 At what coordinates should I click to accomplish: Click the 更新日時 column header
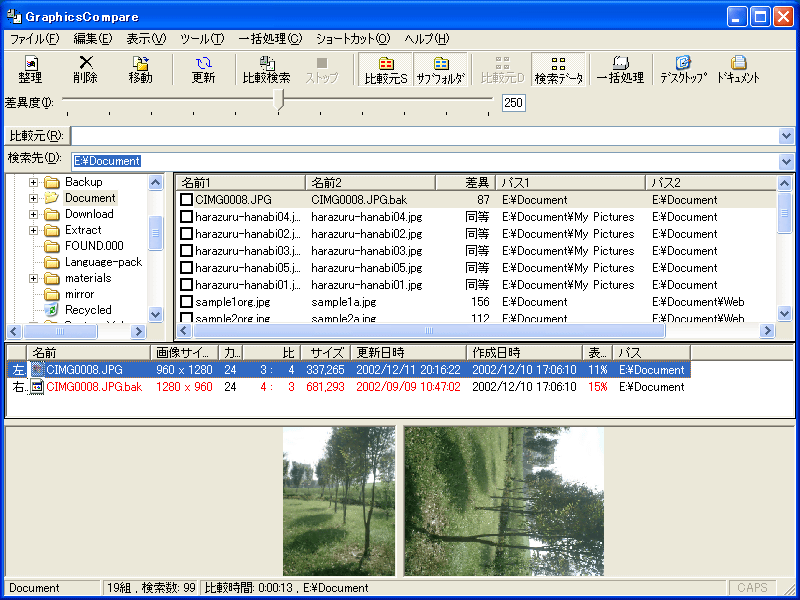pos(408,352)
